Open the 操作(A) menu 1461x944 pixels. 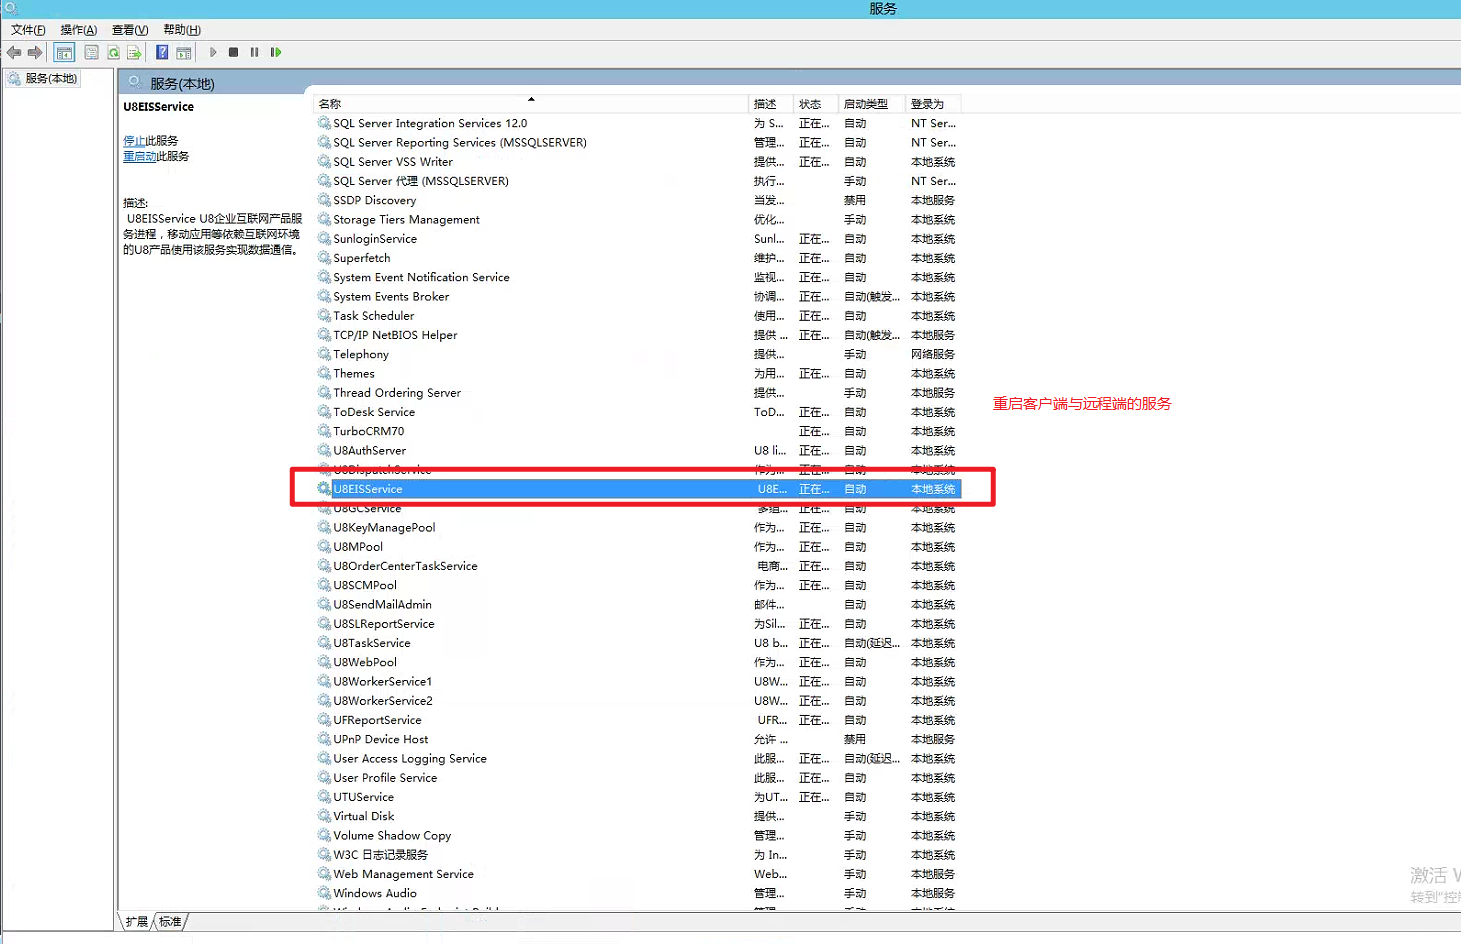(x=77, y=29)
